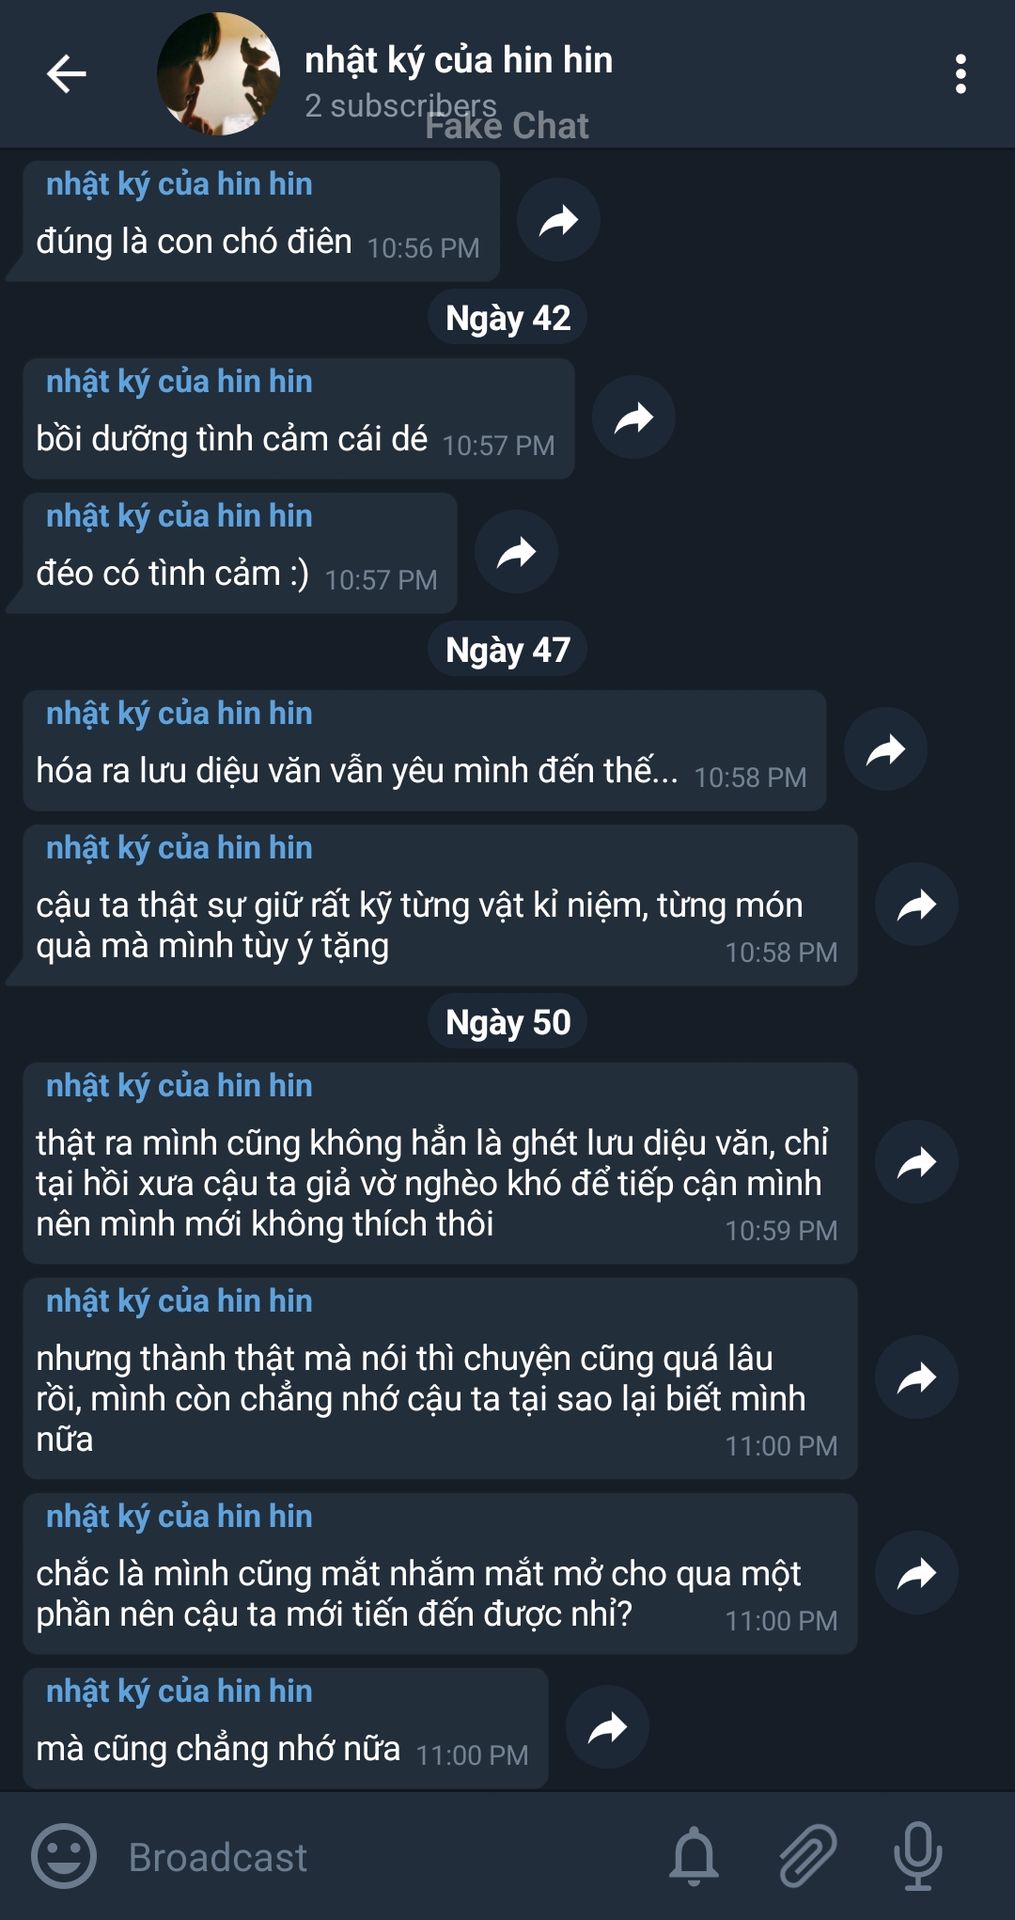Tap the 'Ngày 50' date badge
Viewport: 1015px width, 1920px height.
[508, 1022]
